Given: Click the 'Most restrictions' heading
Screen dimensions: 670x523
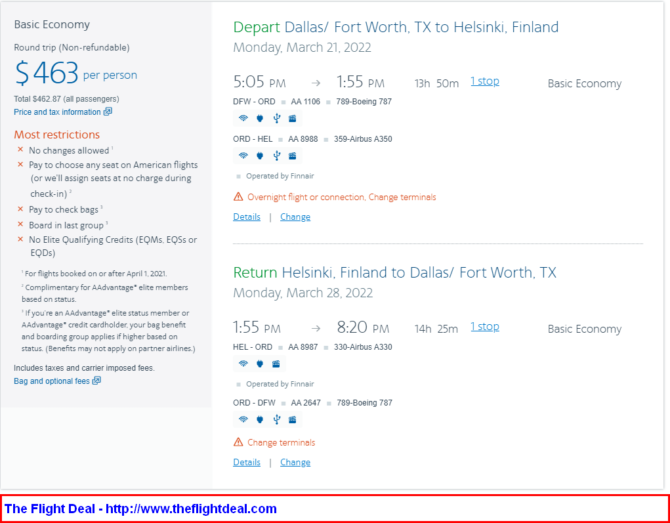Looking at the screenshot, I should 57,135.
